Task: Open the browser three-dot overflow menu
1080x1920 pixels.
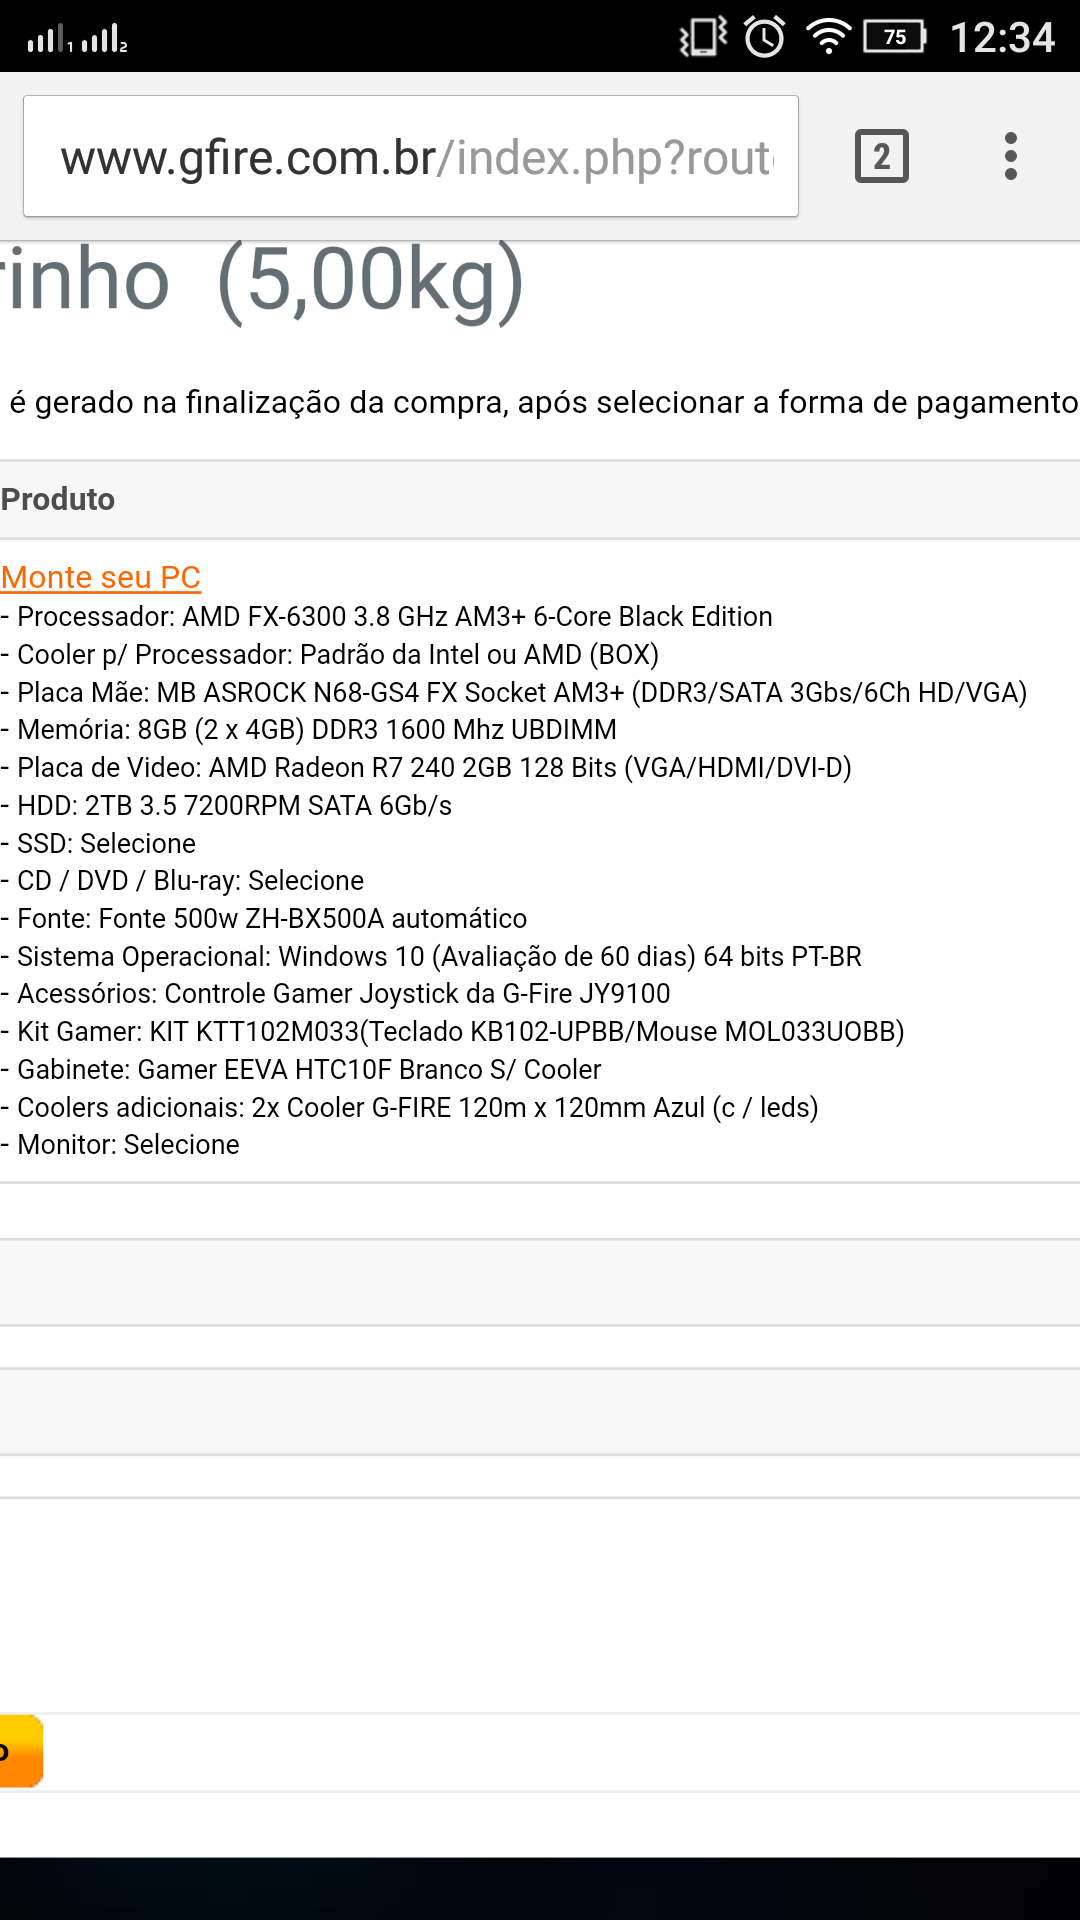Action: pos(1011,156)
